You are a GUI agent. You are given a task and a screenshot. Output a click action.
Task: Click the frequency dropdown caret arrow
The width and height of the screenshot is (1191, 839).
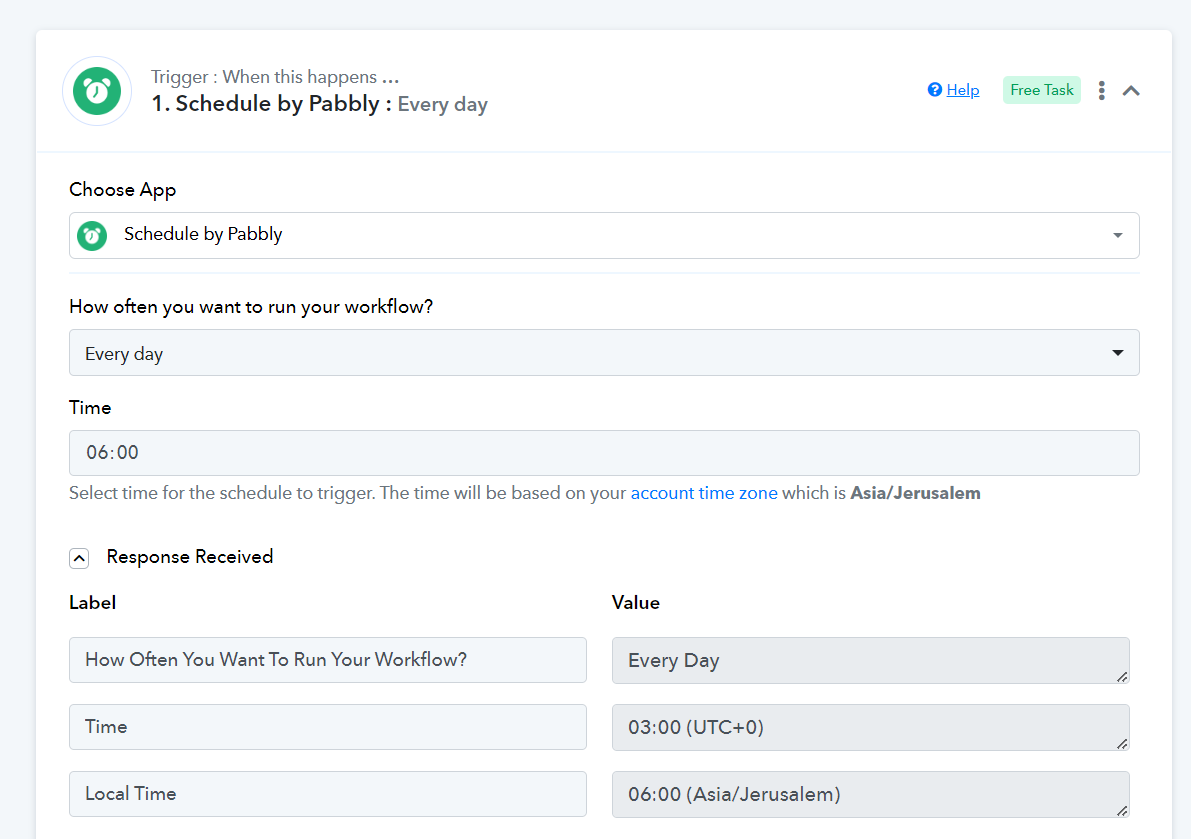click(x=1117, y=352)
